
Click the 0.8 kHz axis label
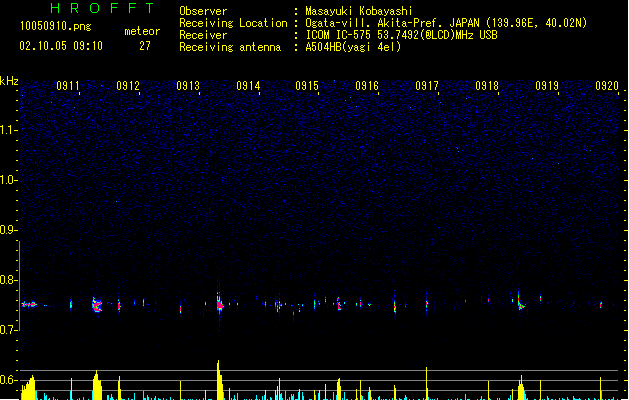(8, 280)
